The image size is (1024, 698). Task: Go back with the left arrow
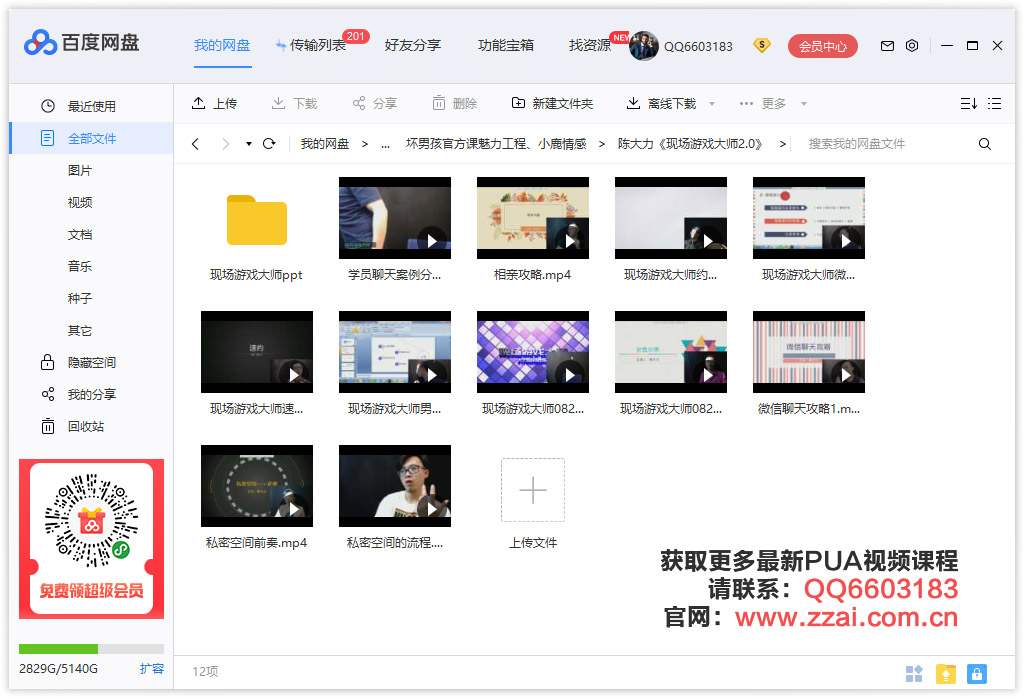pos(195,144)
